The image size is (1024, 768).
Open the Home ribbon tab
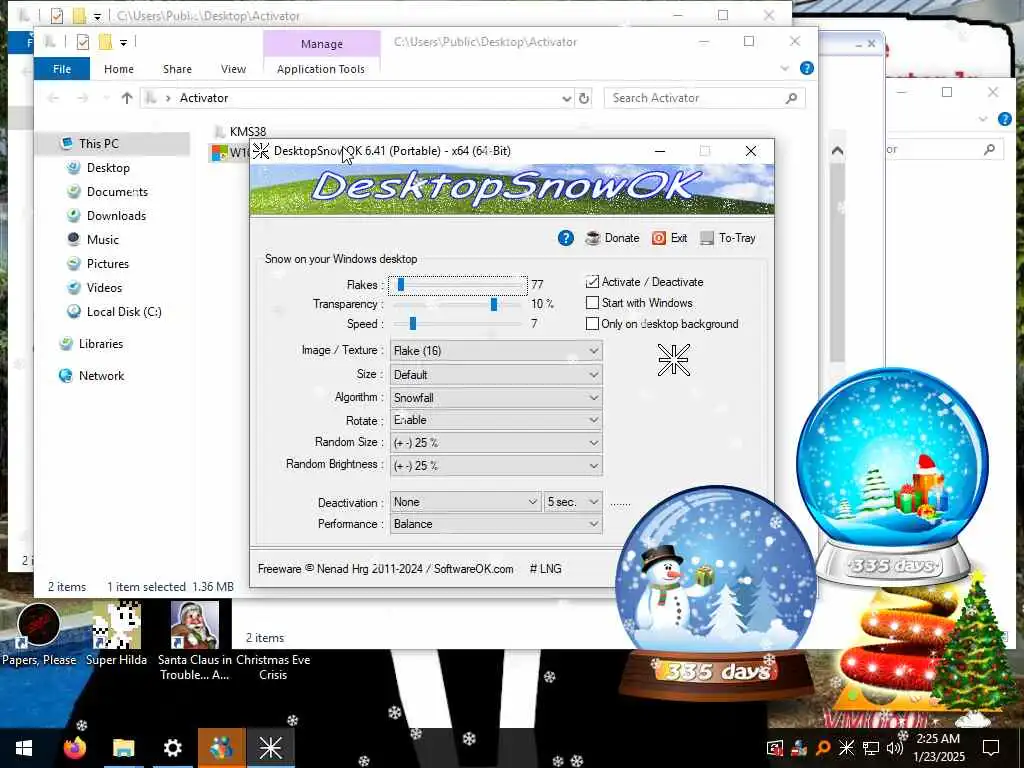119,69
